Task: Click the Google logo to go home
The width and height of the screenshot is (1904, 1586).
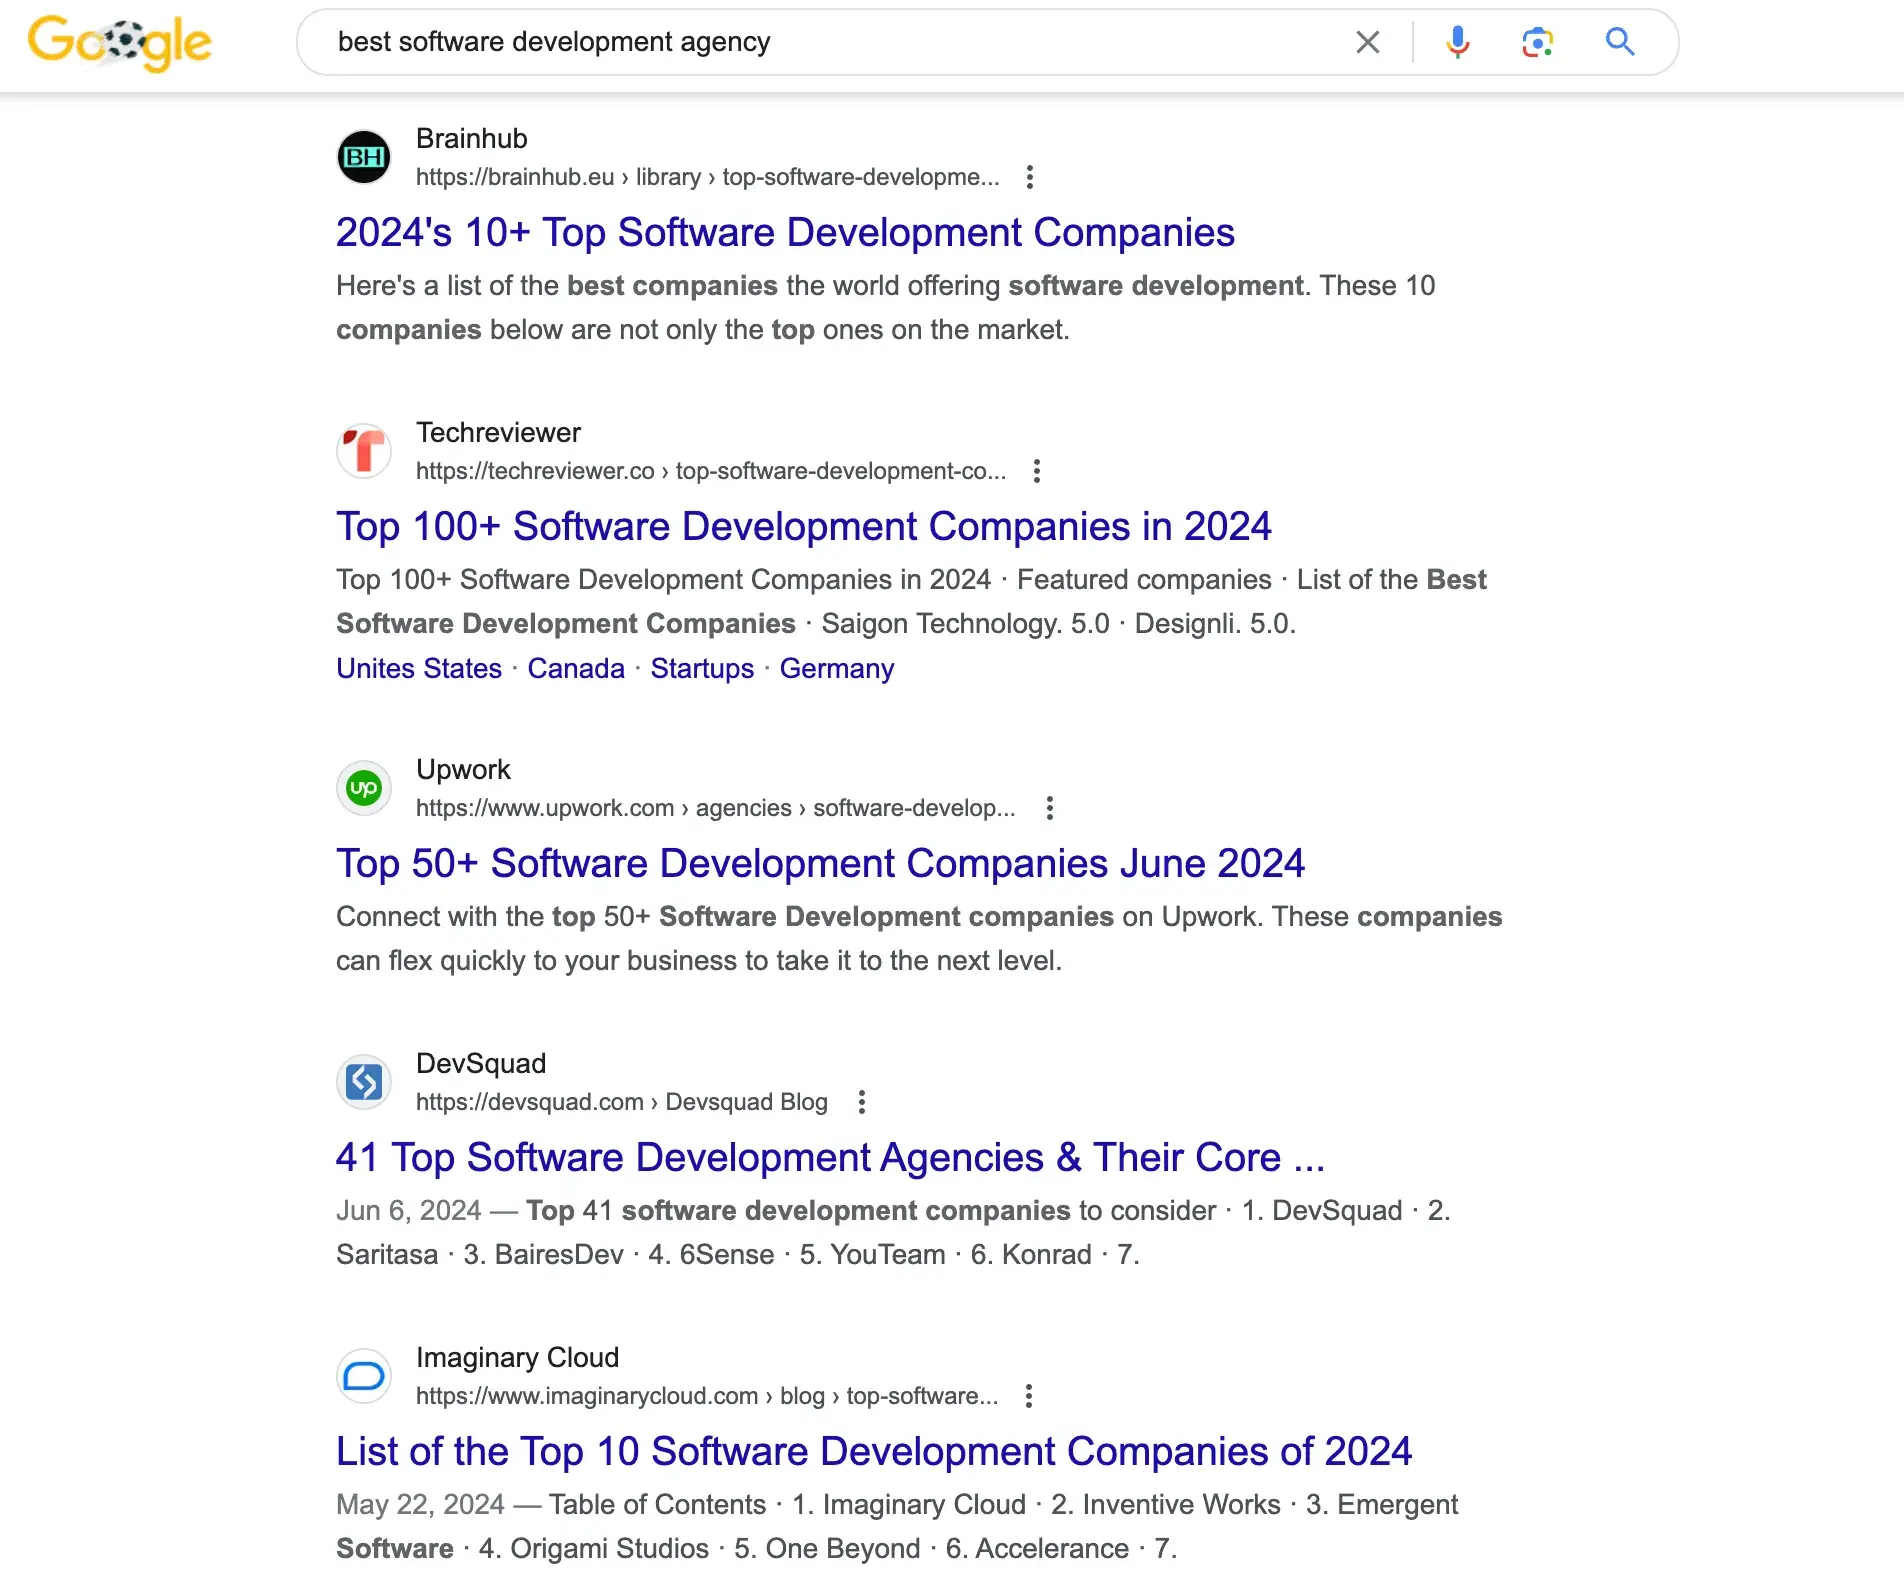Action: click(x=119, y=43)
